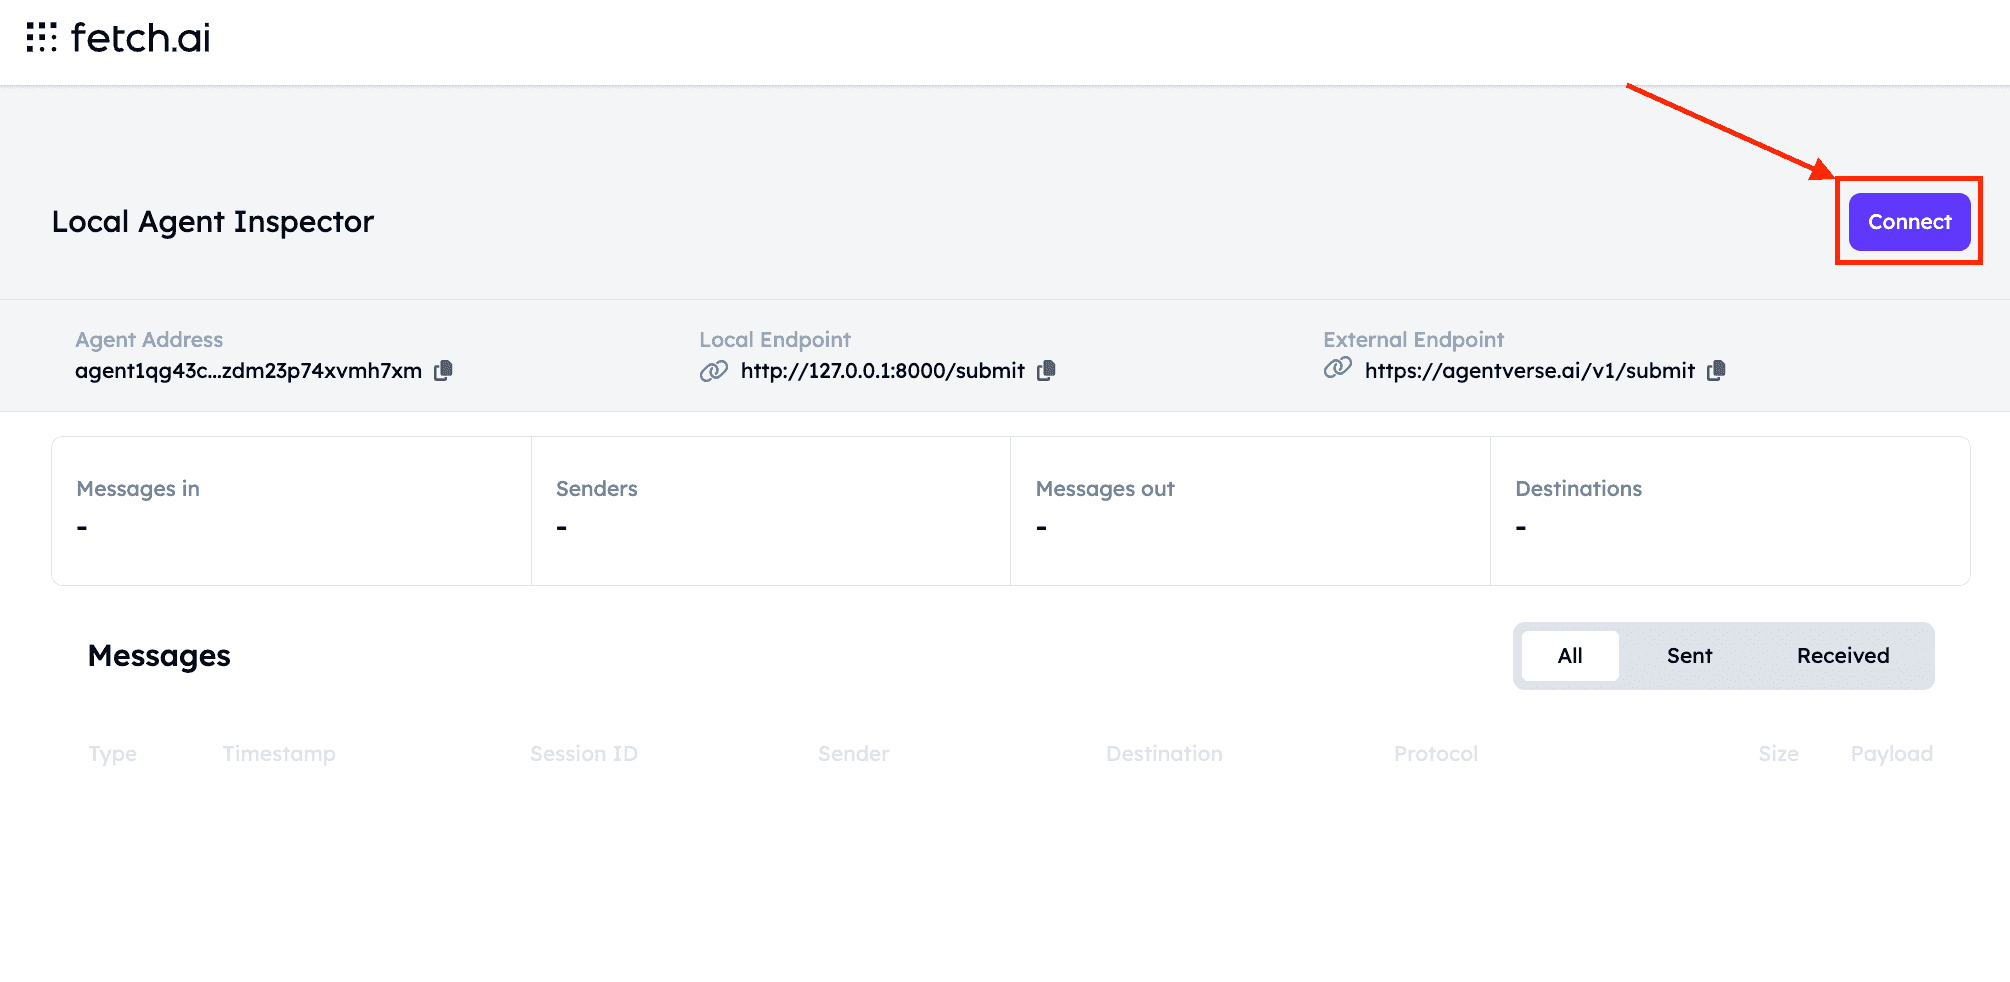Select the Destinations stat card
Image resolution: width=2010 pixels, height=982 pixels.
click(x=1729, y=510)
